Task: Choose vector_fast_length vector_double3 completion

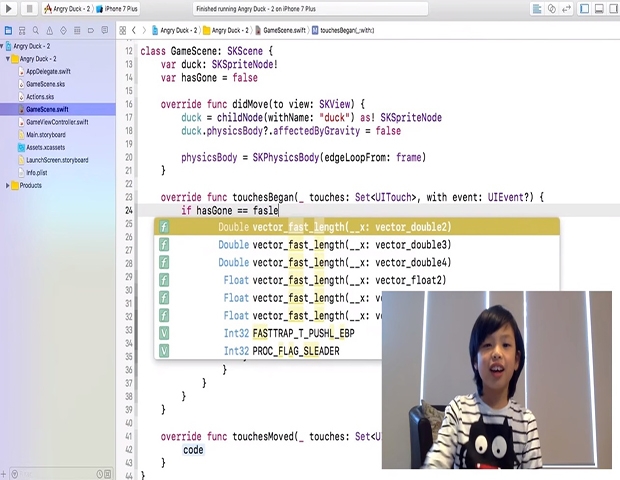Action: coord(357,245)
